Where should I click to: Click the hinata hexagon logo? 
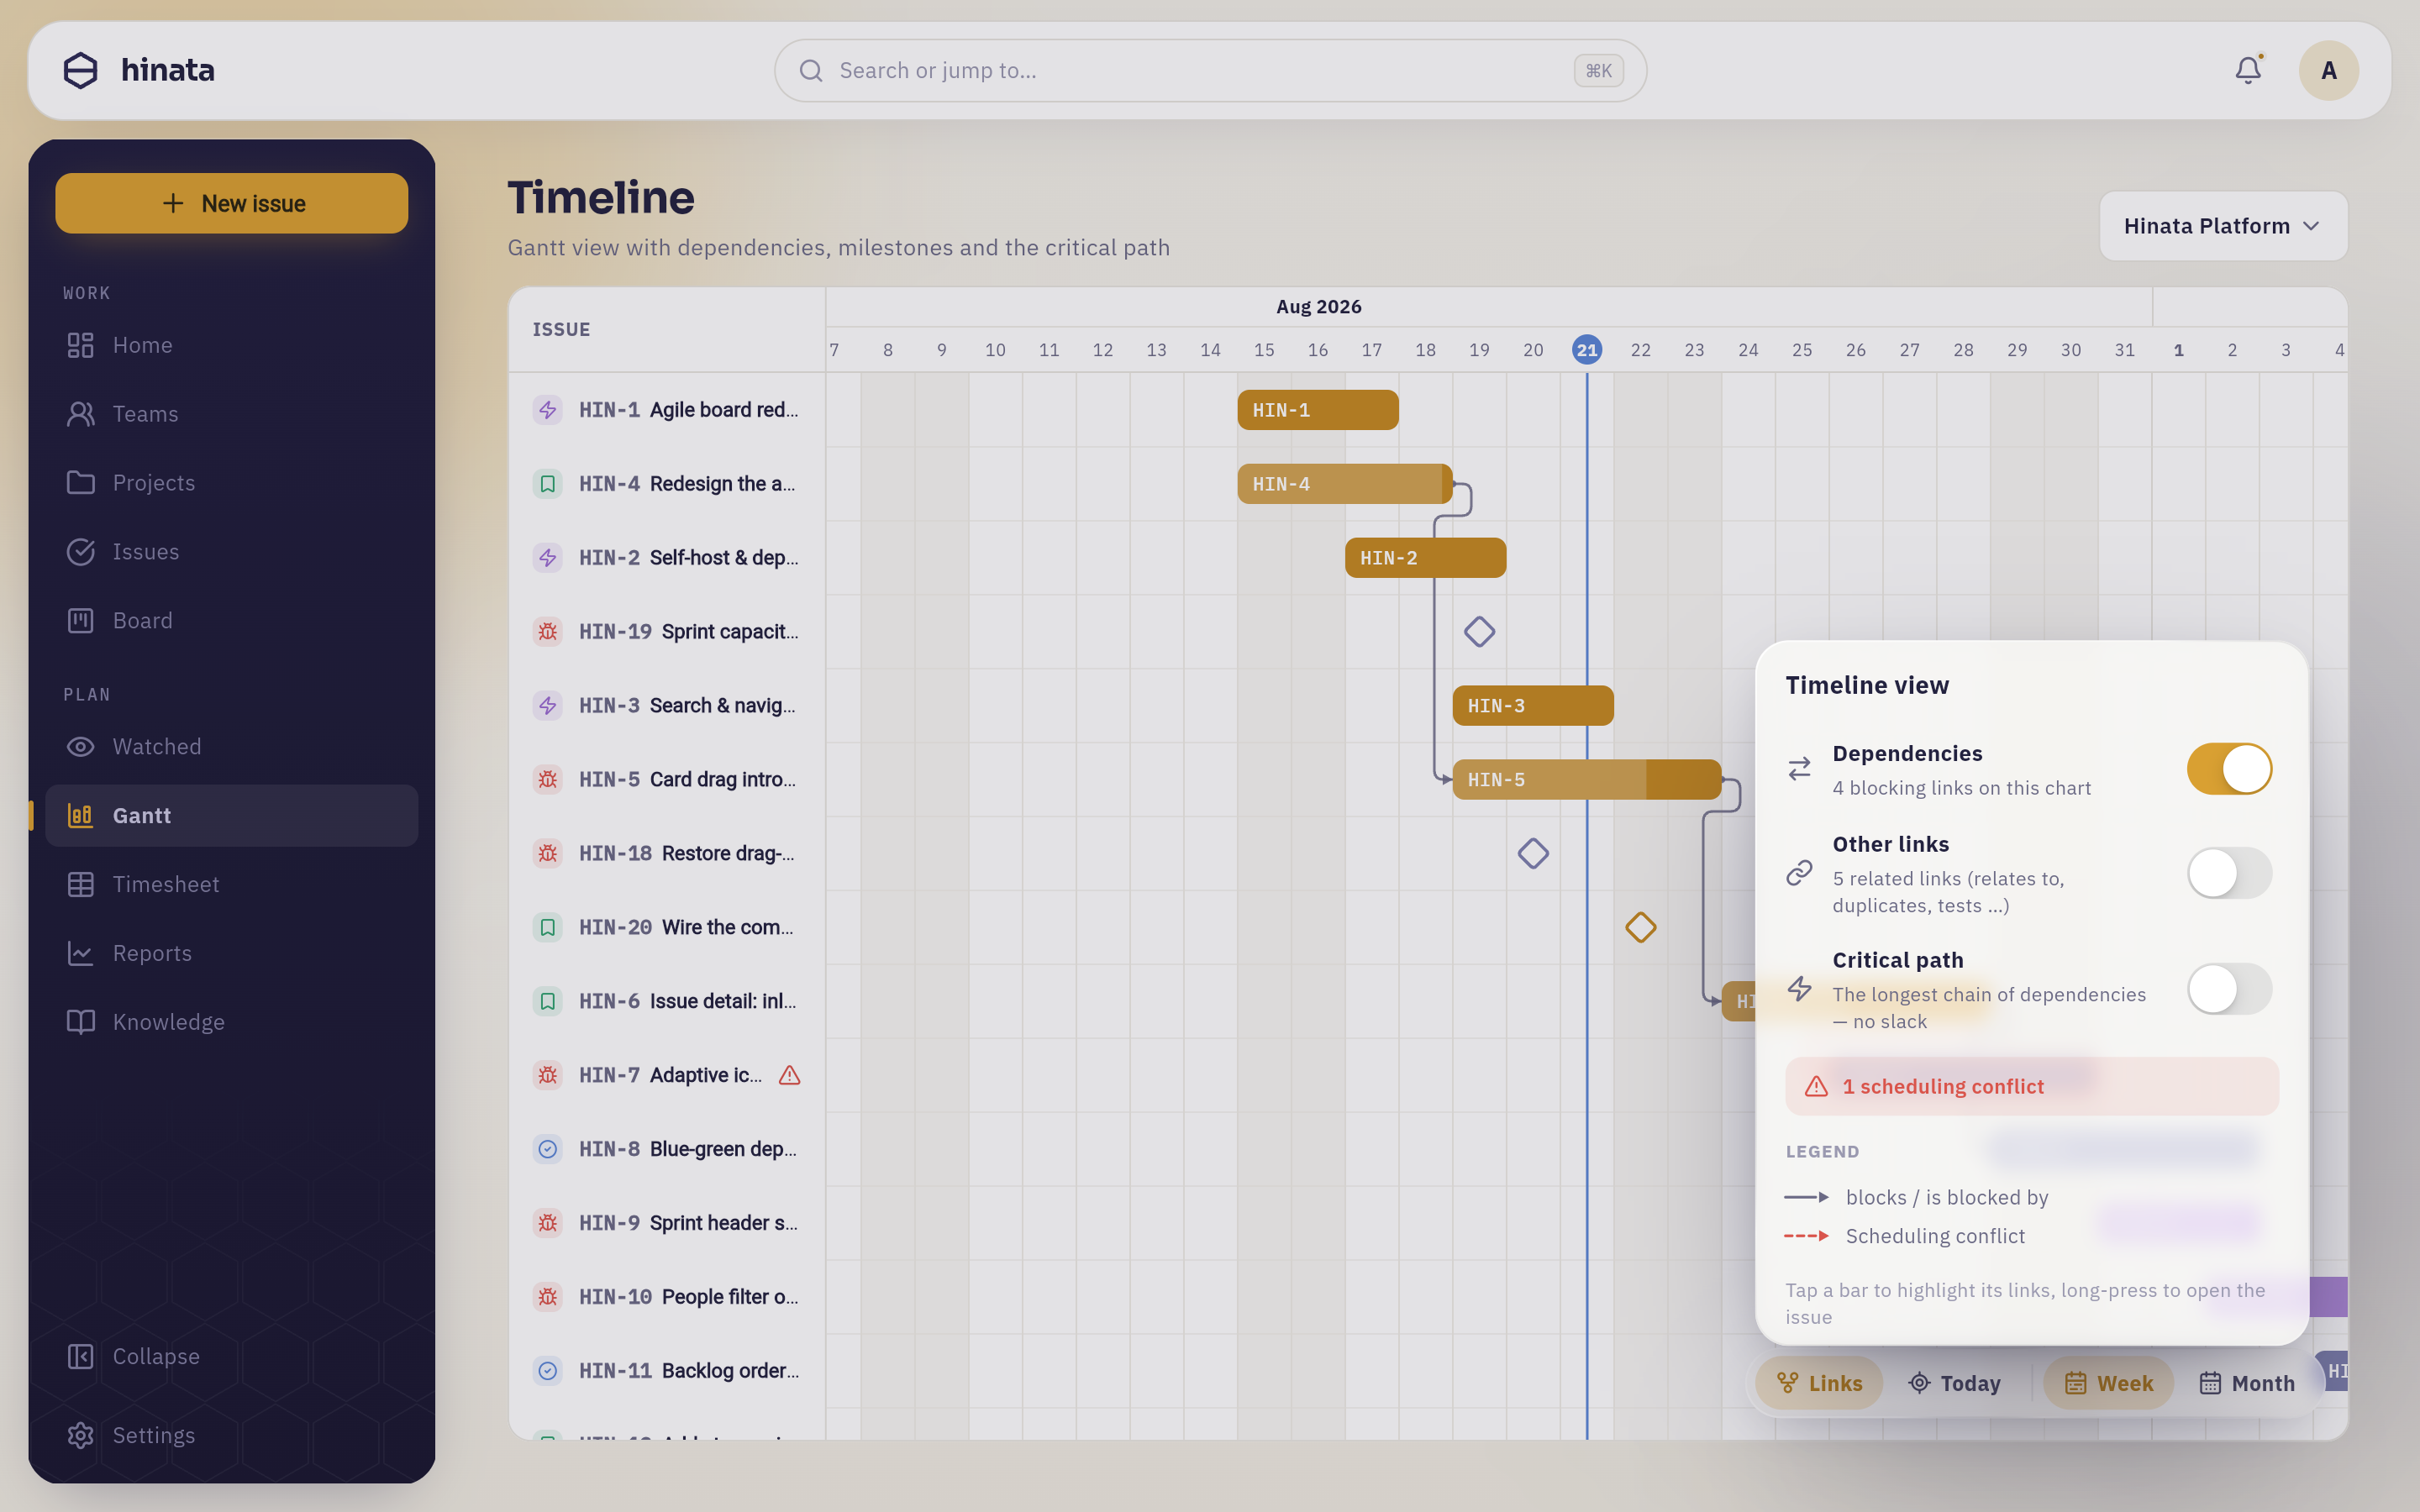pyautogui.click(x=80, y=70)
